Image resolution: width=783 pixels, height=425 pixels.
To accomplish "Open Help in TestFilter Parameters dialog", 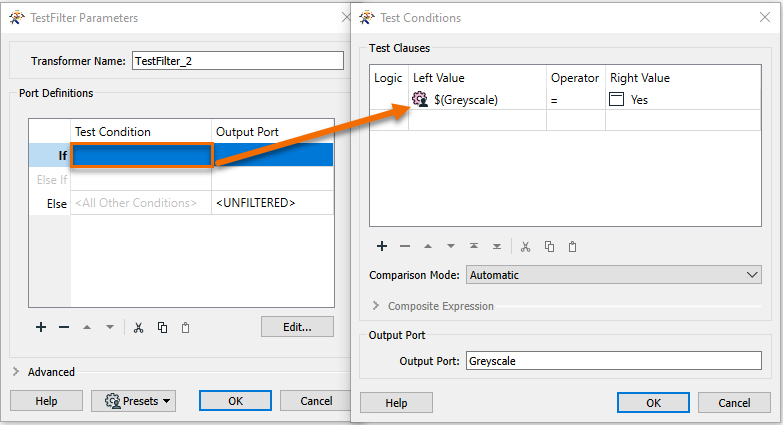I will coord(46,401).
